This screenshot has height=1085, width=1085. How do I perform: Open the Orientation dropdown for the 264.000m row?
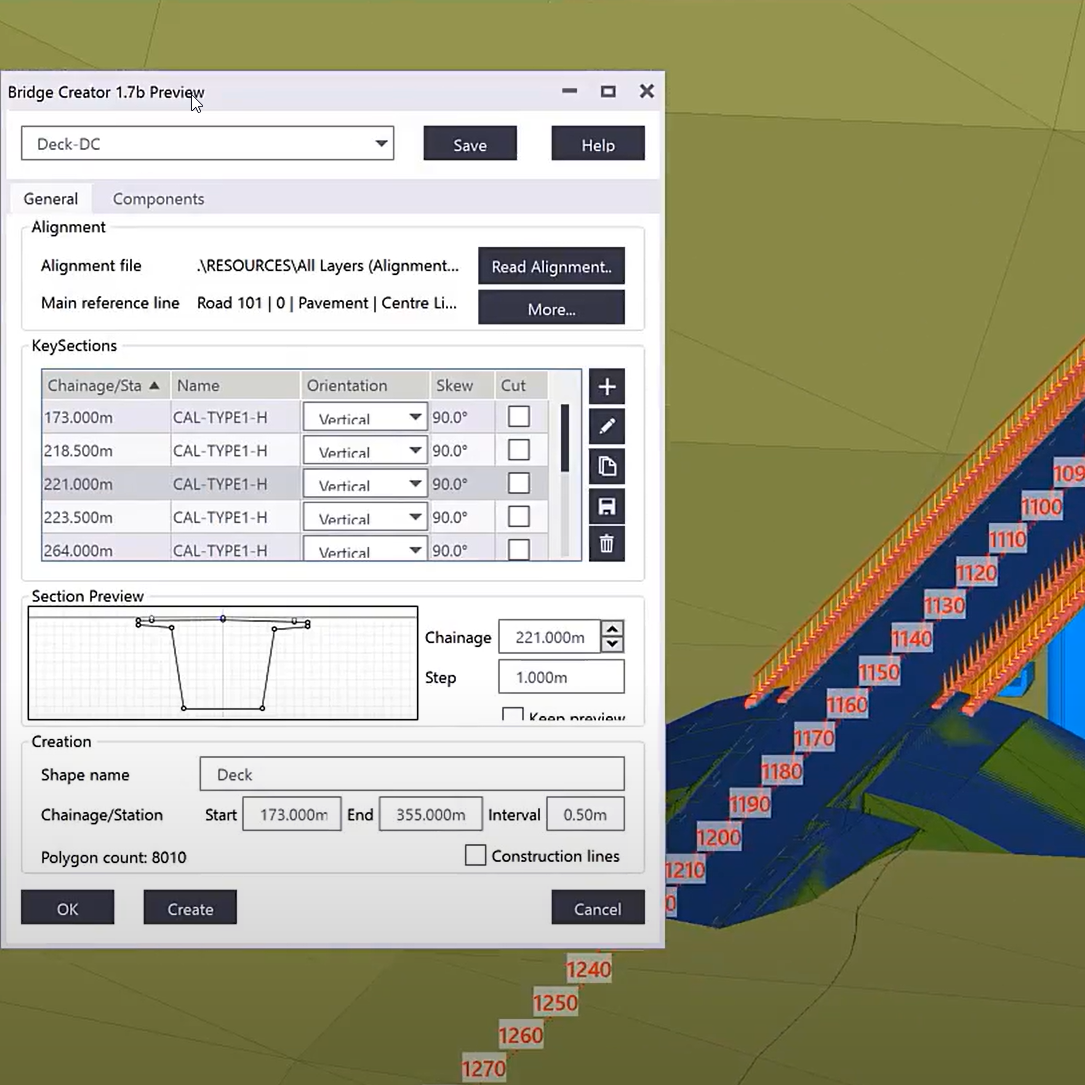tap(415, 549)
